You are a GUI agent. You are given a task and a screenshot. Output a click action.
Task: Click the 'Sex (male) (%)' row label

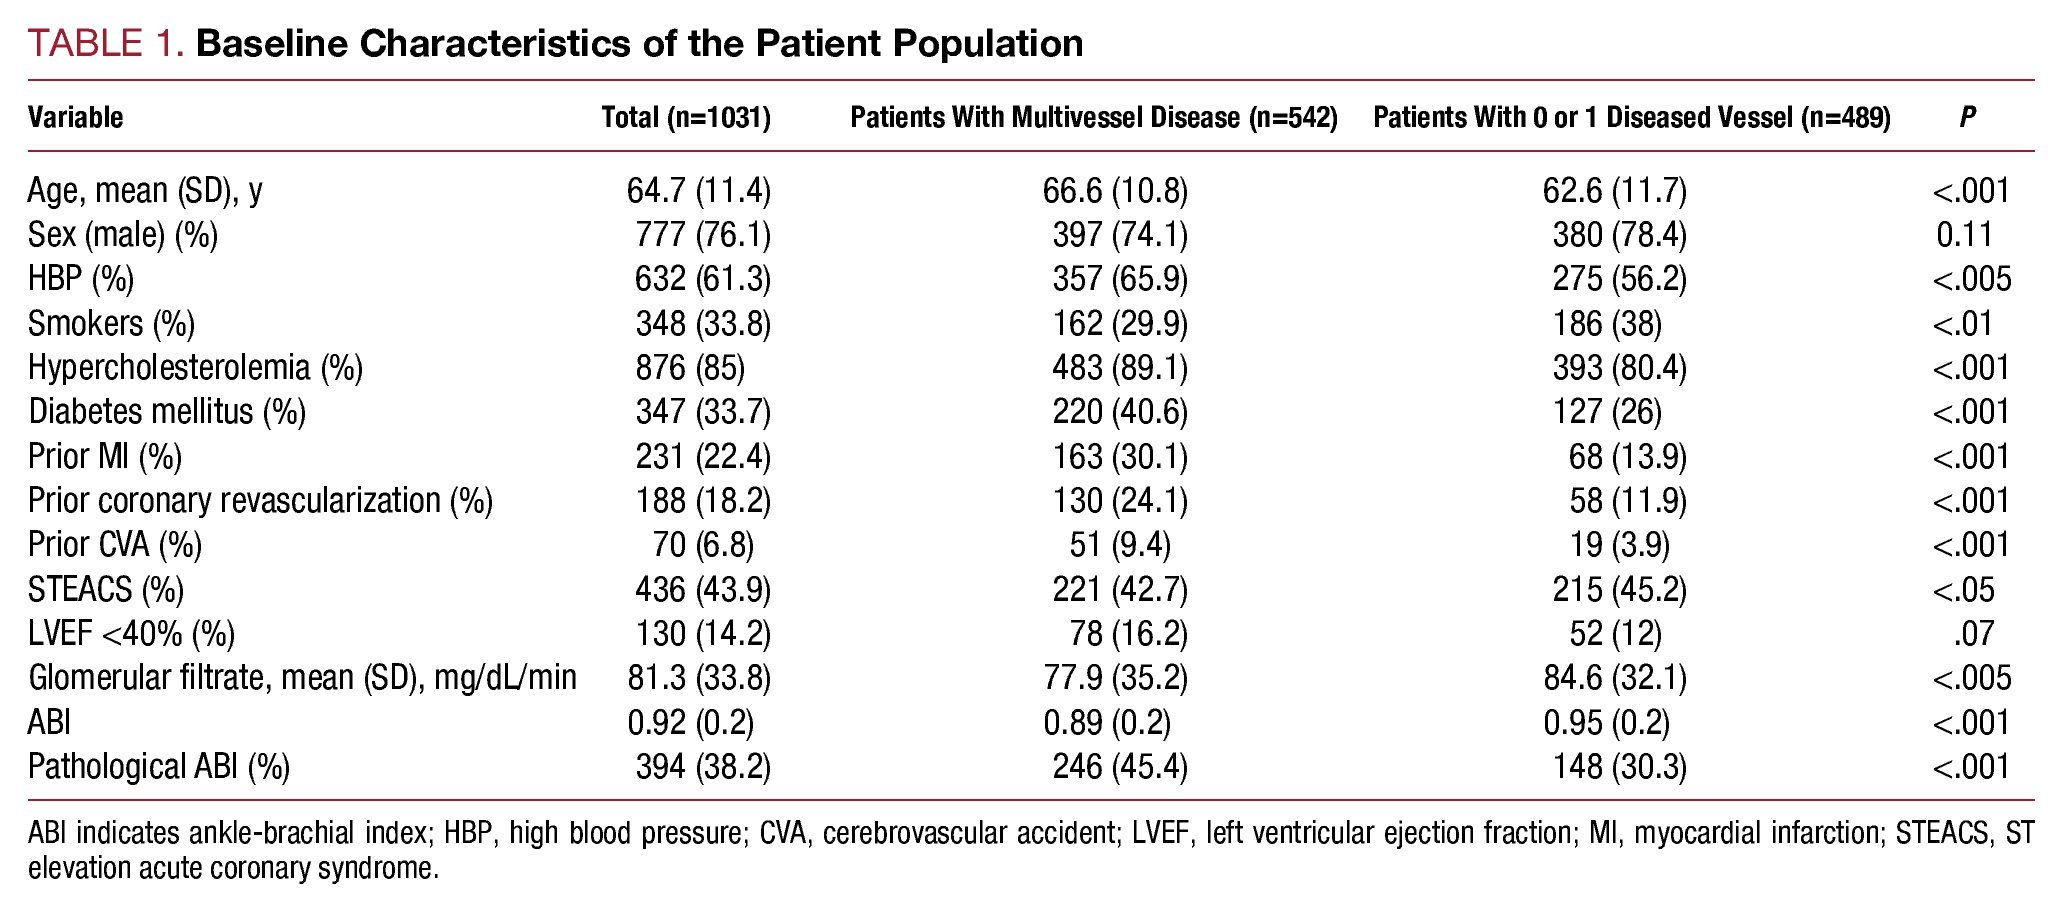pyautogui.click(x=123, y=235)
